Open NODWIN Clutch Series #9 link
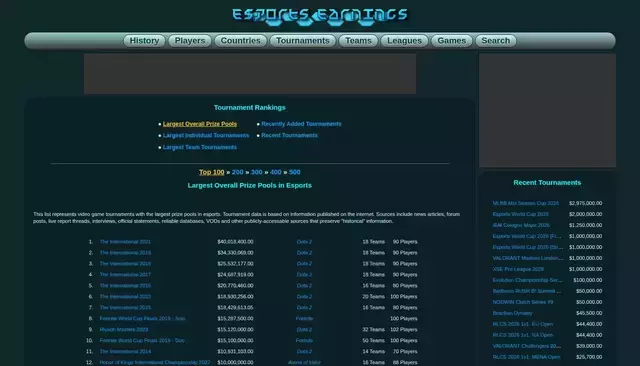This screenshot has width=640, height=366. click(523, 302)
